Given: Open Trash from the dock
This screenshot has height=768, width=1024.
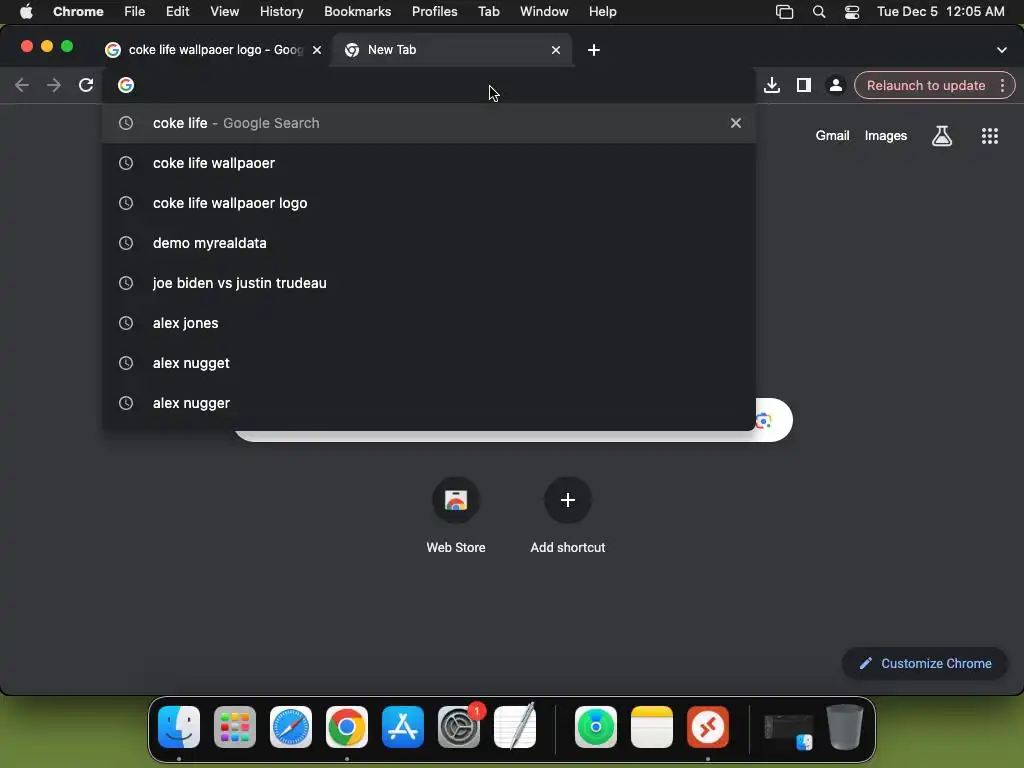Looking at the screenshot, I should pyautogui.click(x=844, y=727).
